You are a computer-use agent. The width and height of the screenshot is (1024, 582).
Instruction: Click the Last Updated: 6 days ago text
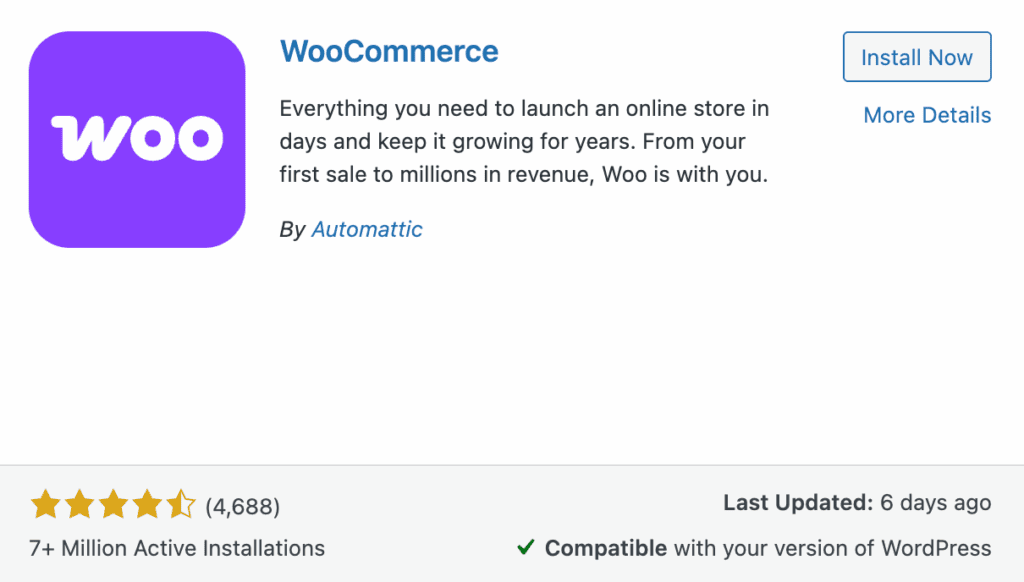tap(857, 503)
